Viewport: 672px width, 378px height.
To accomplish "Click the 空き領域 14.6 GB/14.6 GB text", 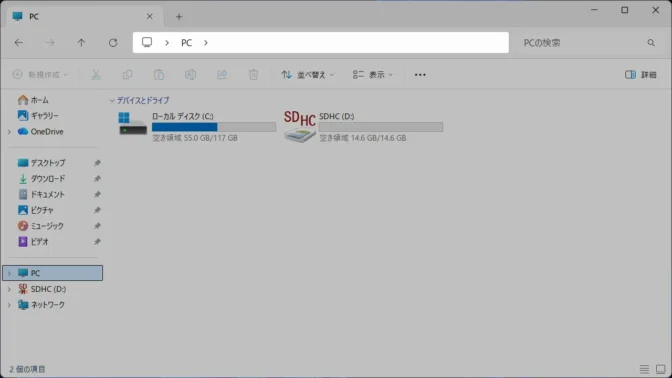I will [363, 138].
